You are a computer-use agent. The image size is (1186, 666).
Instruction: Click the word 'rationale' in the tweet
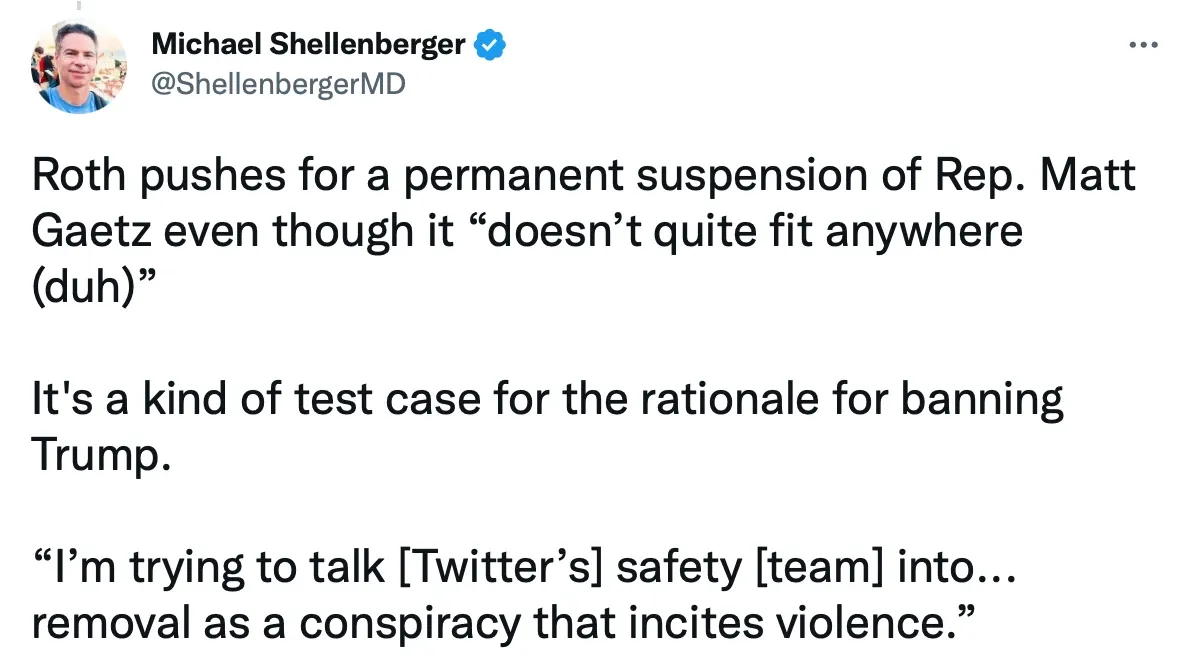tap(729, 398)
